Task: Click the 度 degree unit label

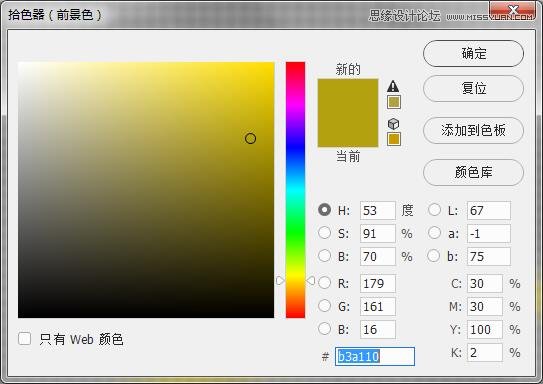Action: [407, 210]
